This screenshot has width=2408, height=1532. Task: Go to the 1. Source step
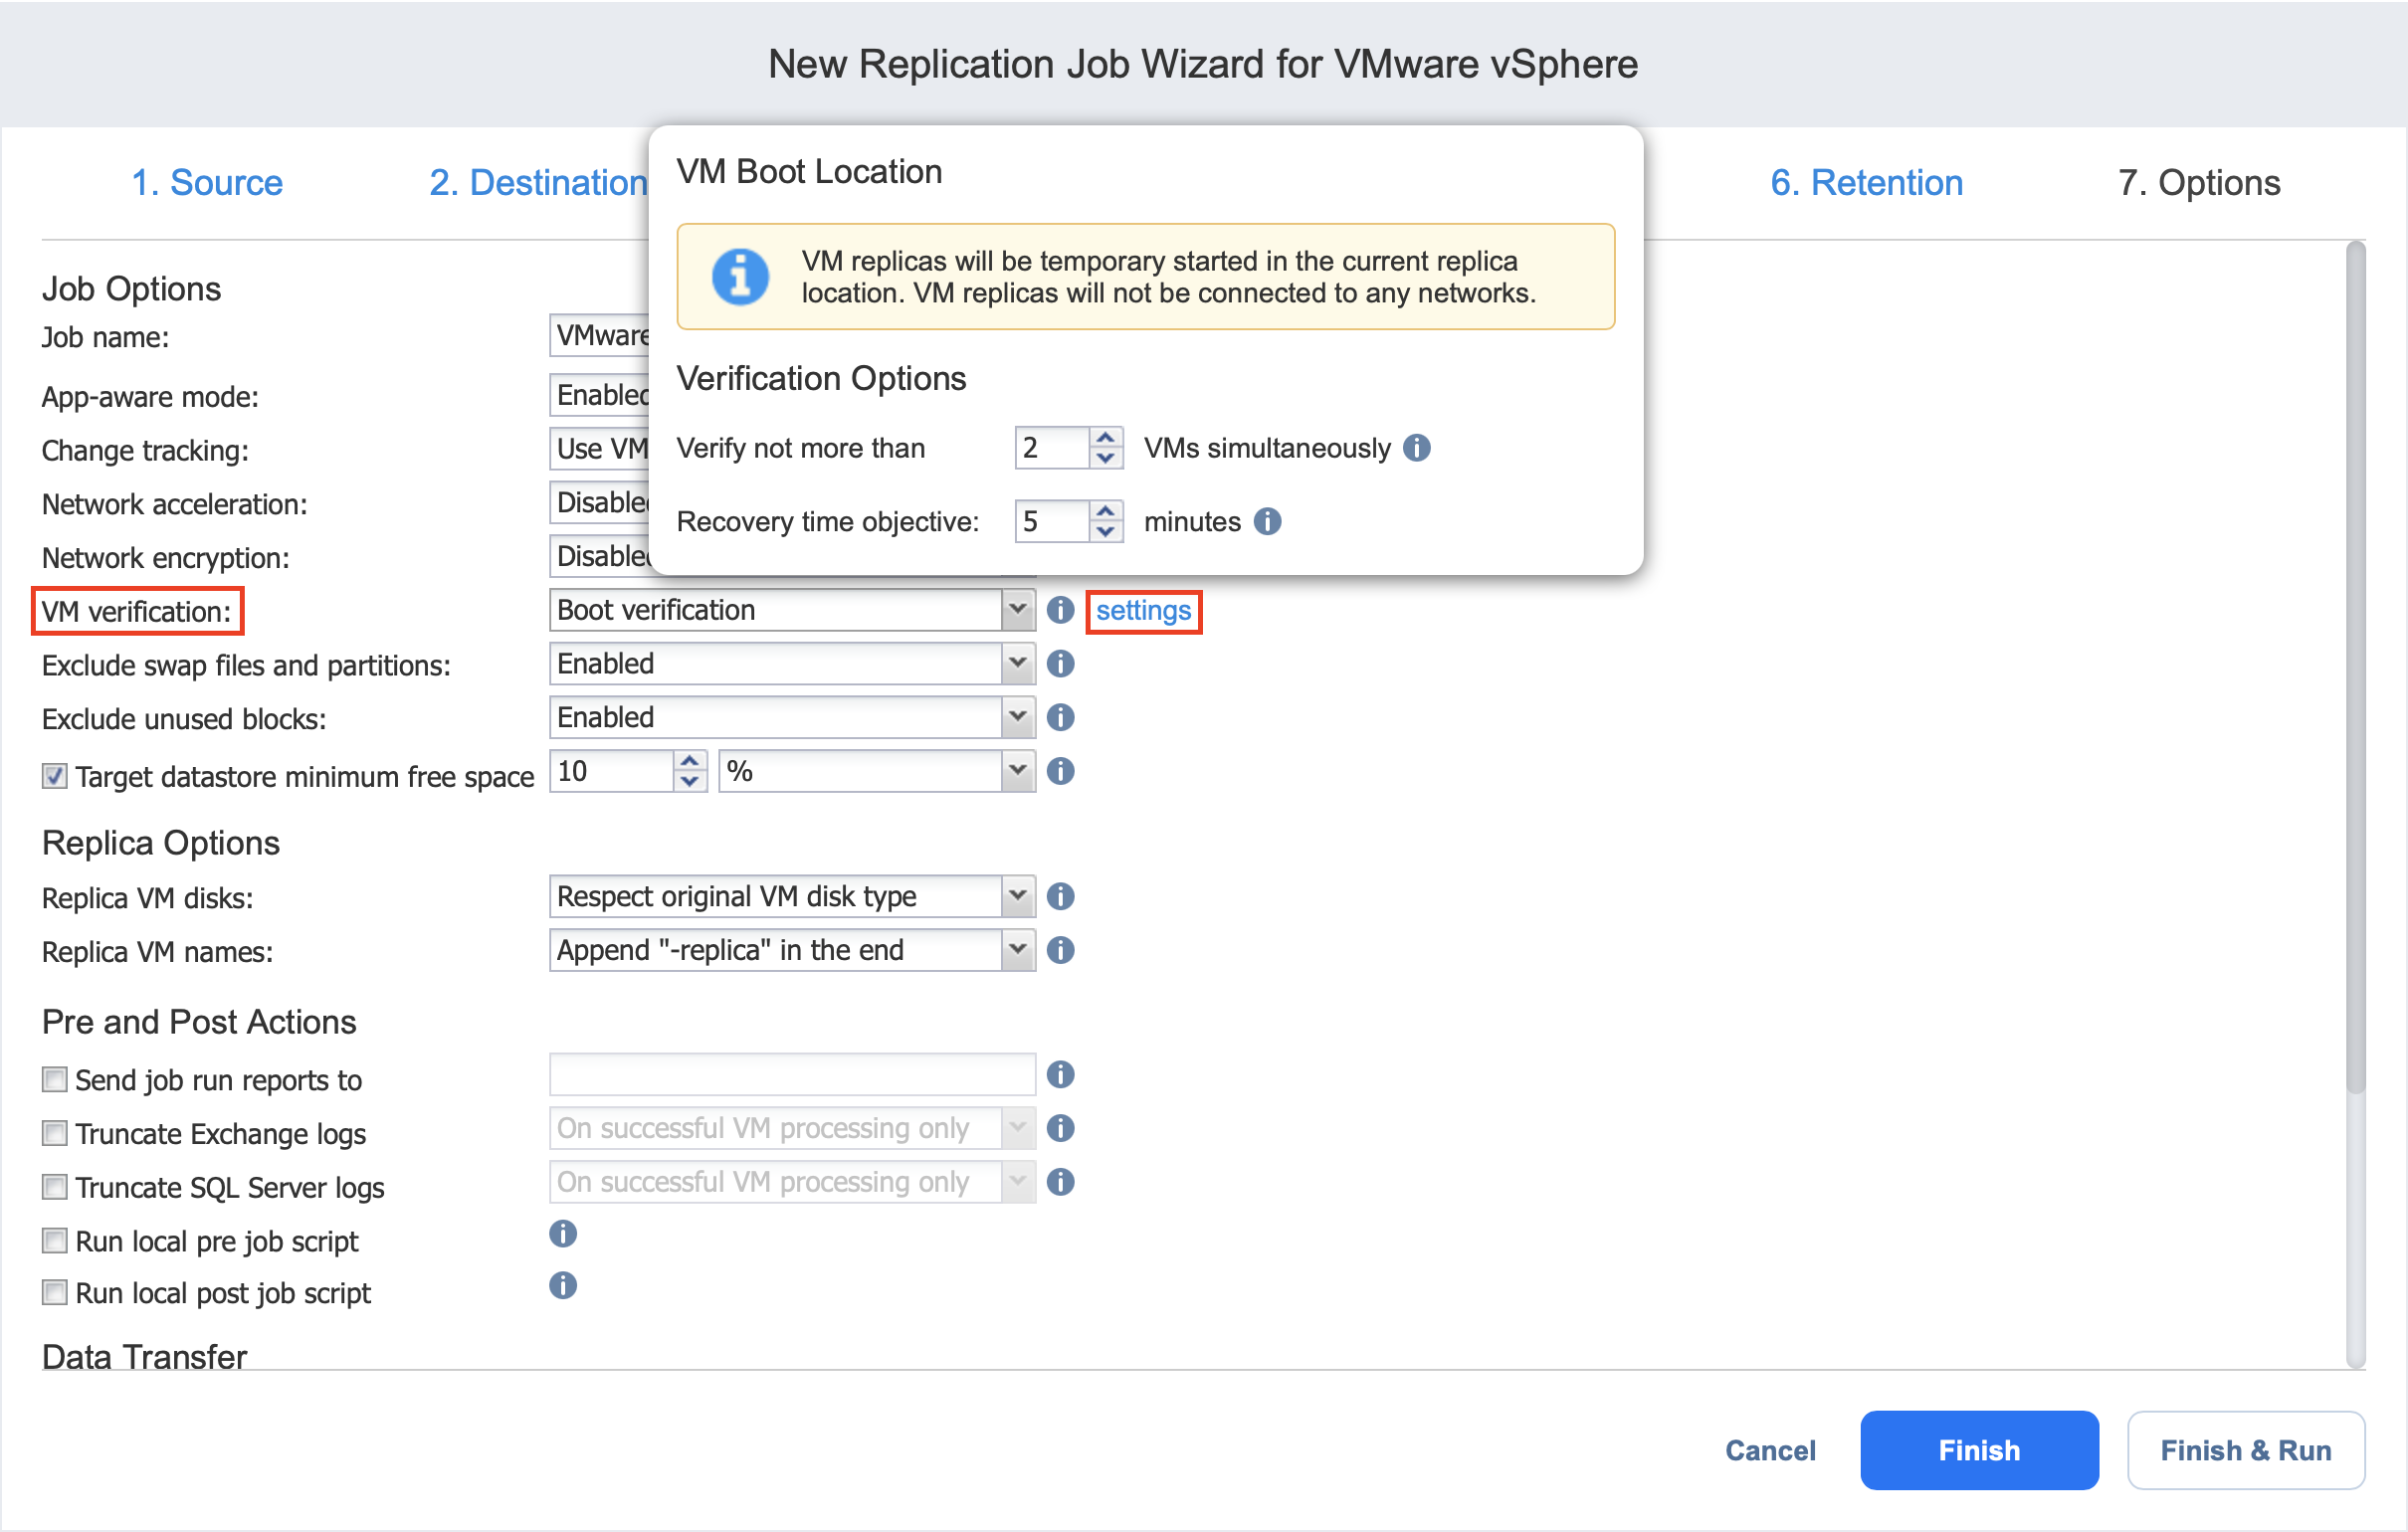click(207, 183)
